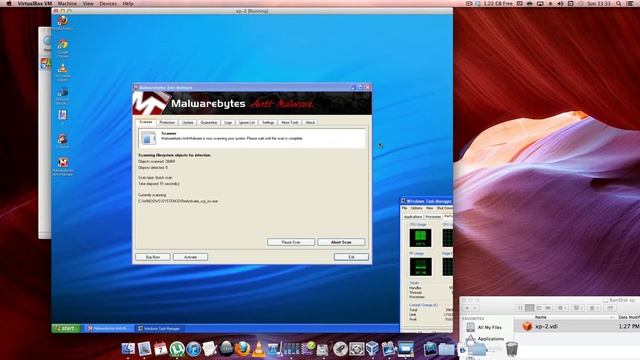Open VLC media player desktop icon

point(62,73)
